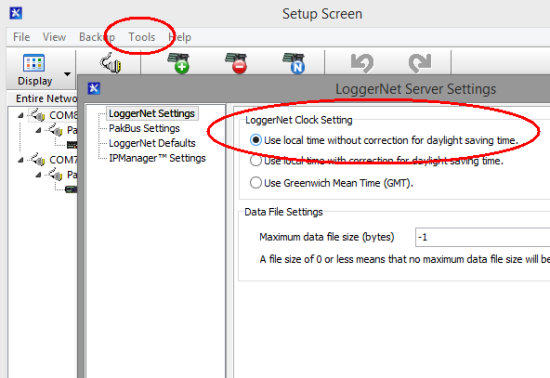Click the LoggerNet Server Settings window icon
Viewport: 550px width, 378px height.
coord(94,88)
